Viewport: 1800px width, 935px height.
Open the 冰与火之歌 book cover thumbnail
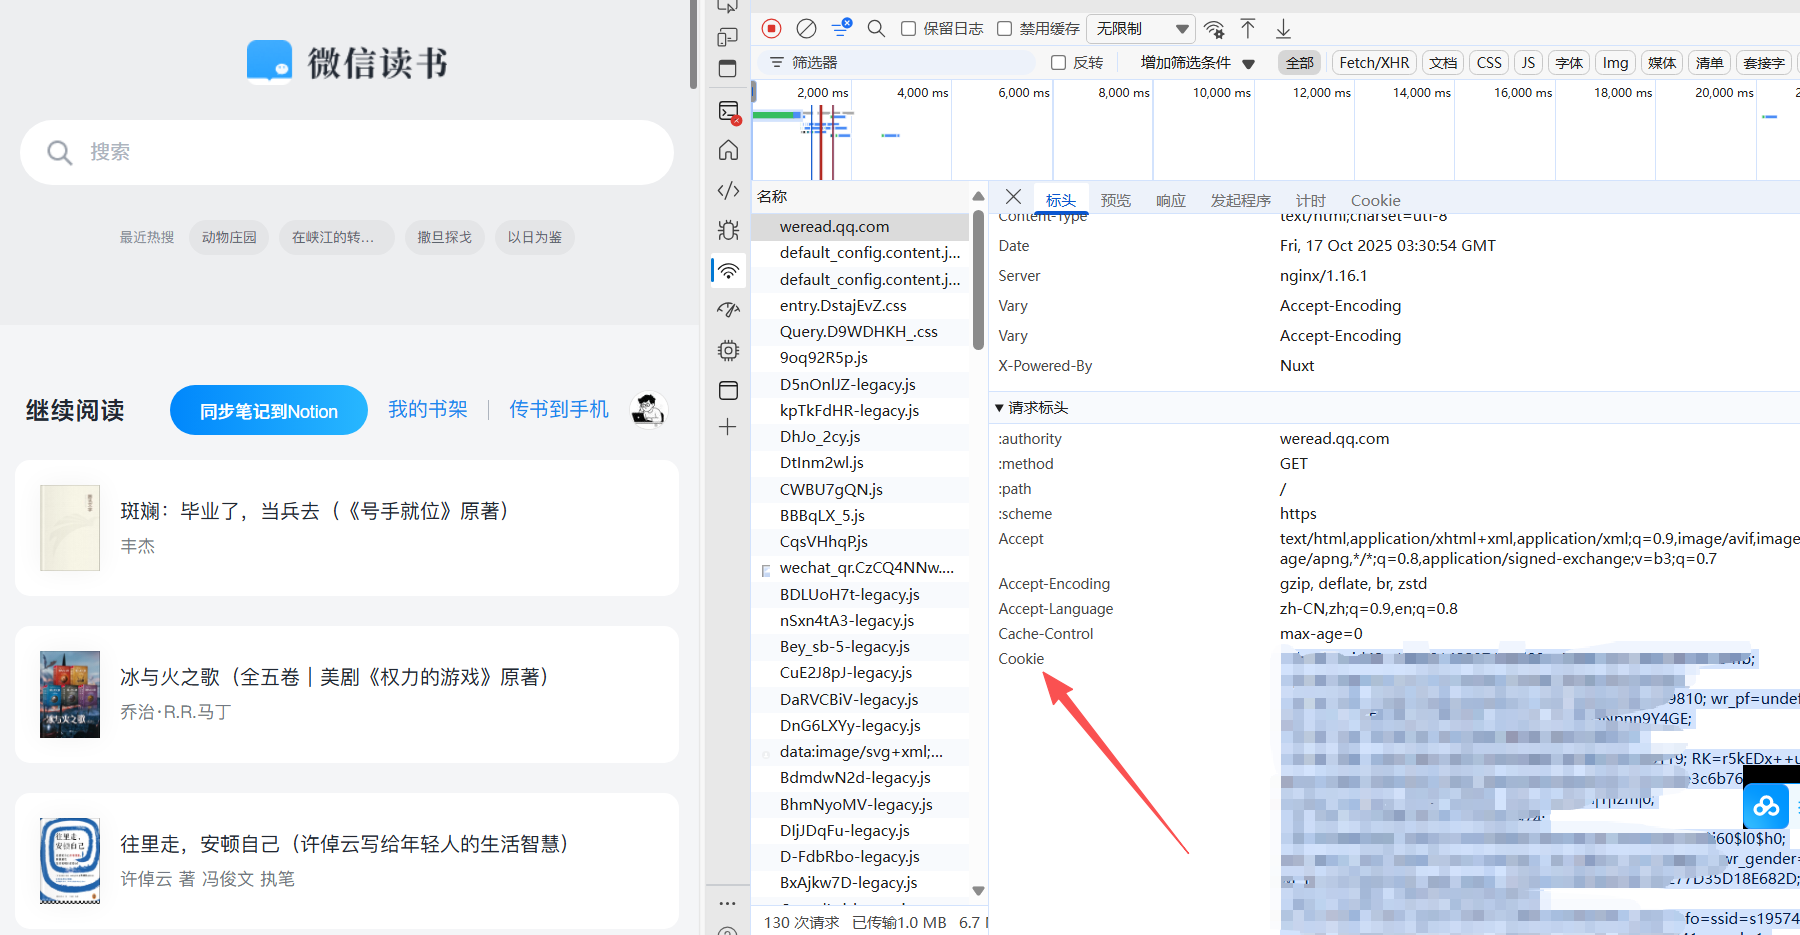[x=70, y=694]
